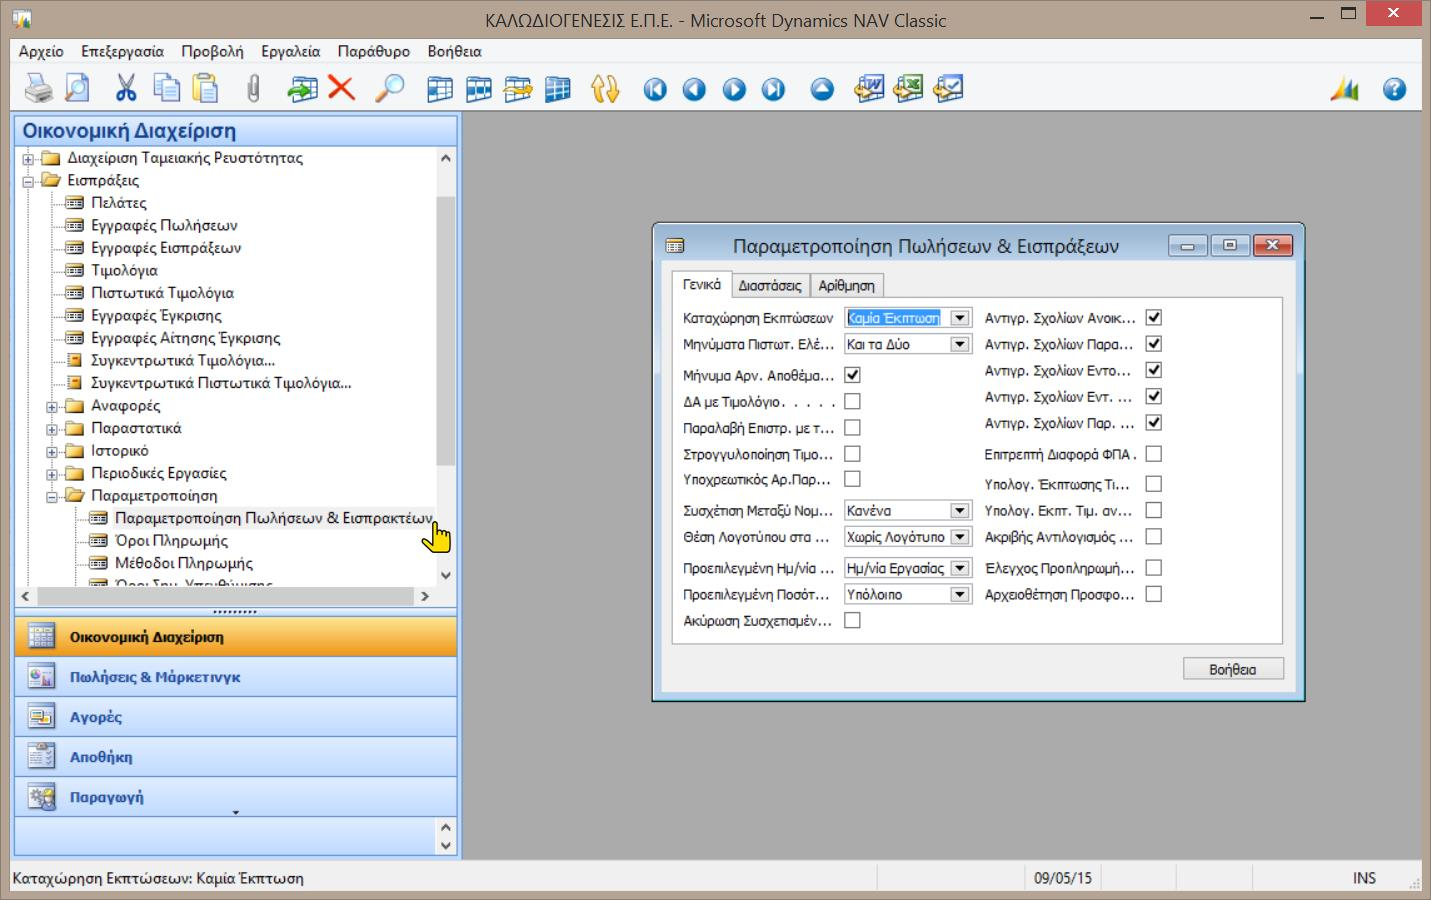Go to First record icon
The width and height of the screenshot is (1431, 900).
point(655,90)
